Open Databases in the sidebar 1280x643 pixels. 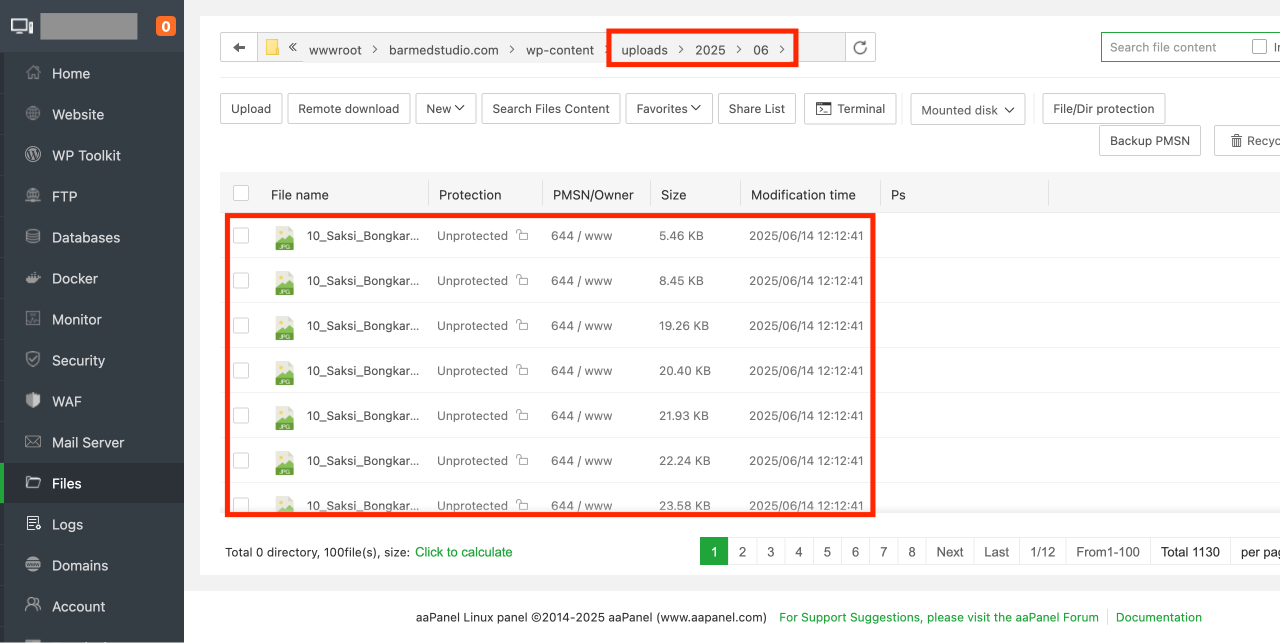click(x=86, y=237)
